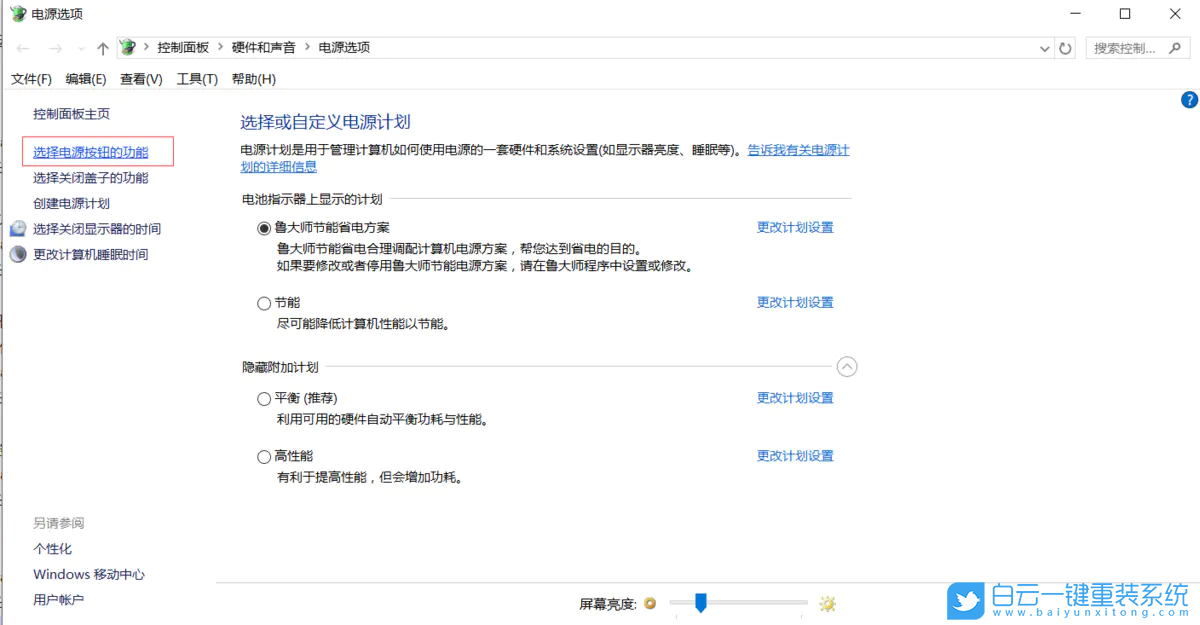
Task: Select the 鲁大师节能省电方案 power plan
Action: [263, 227]
